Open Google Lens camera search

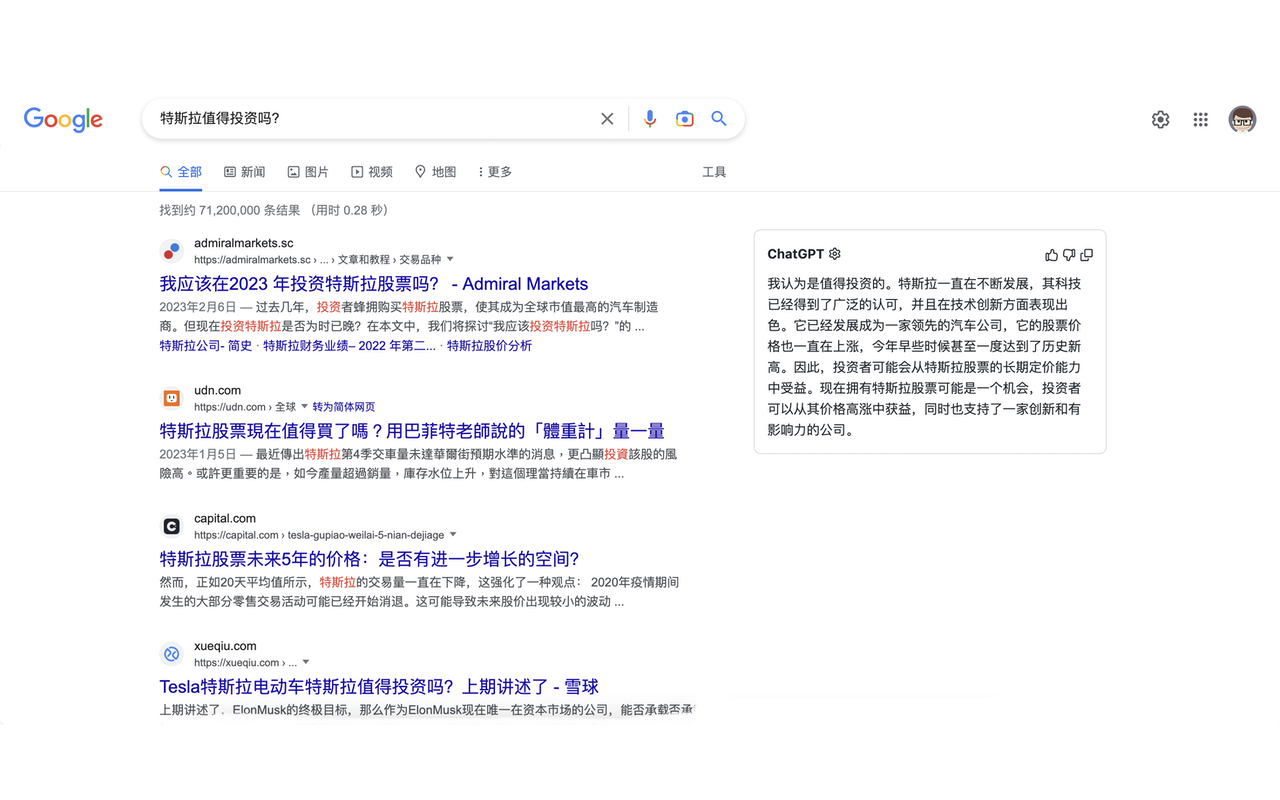pos(685,119)
